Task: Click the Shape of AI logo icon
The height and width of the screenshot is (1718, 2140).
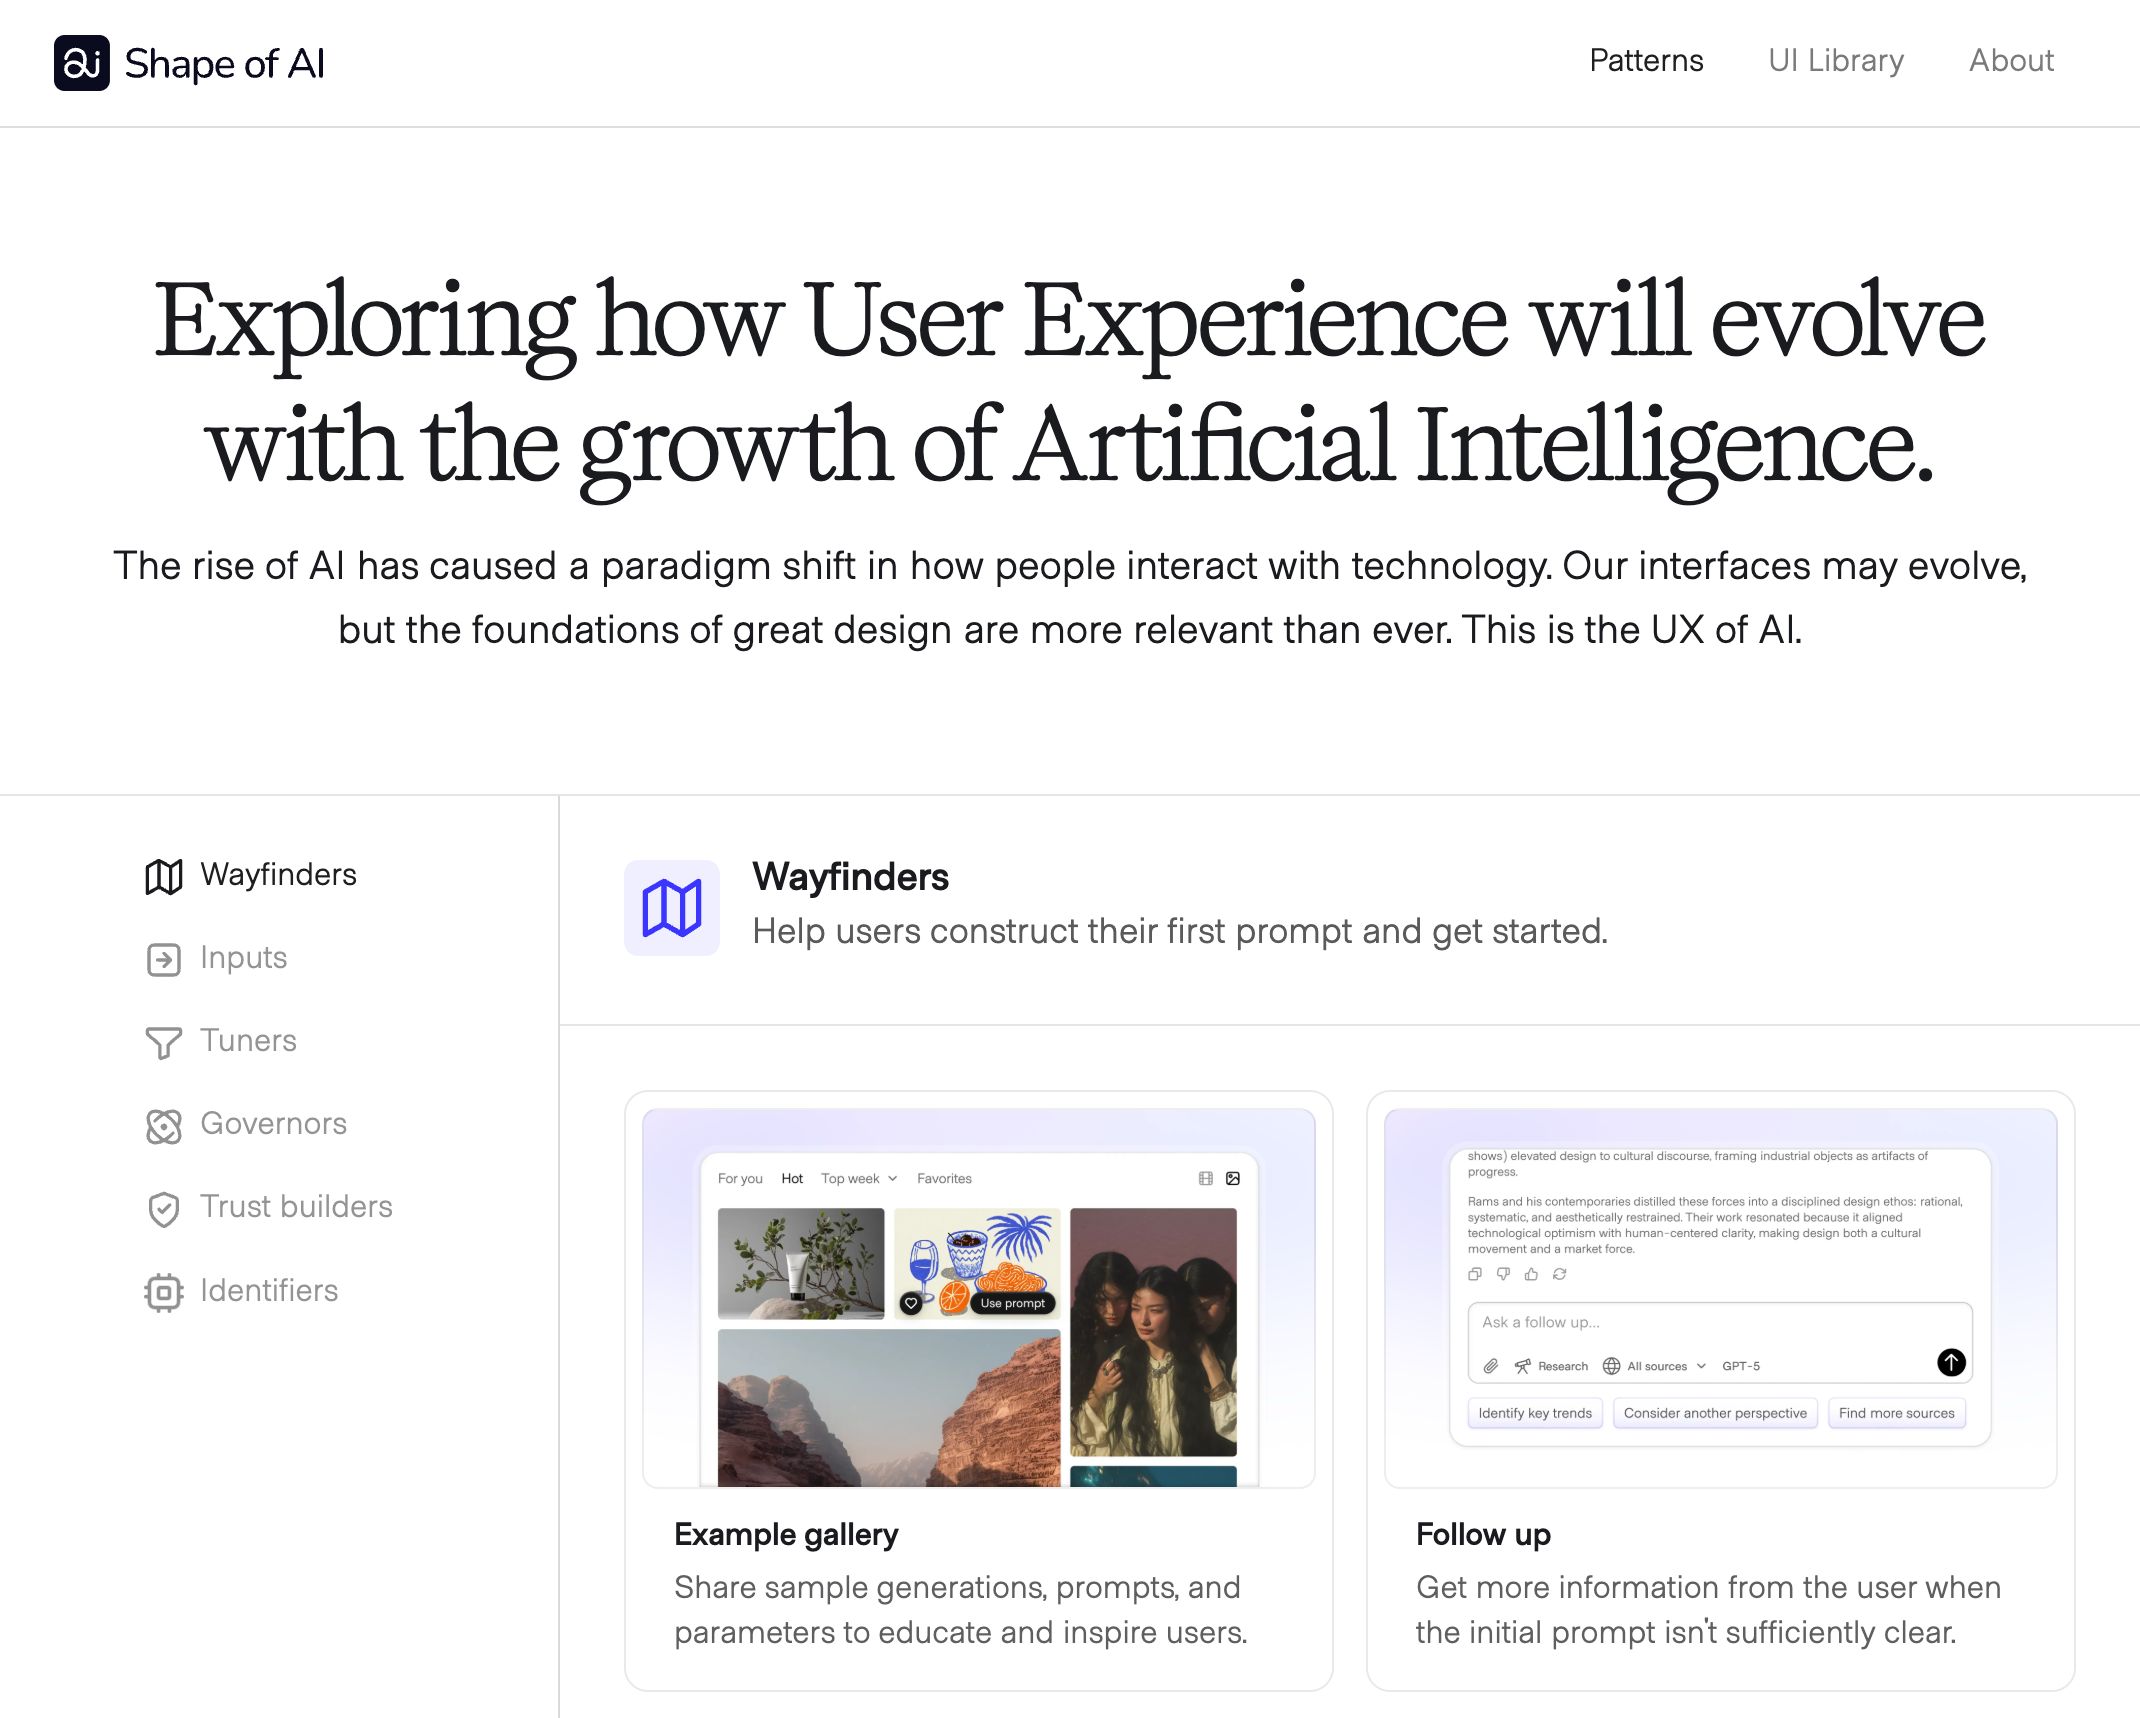Action: 82,63
